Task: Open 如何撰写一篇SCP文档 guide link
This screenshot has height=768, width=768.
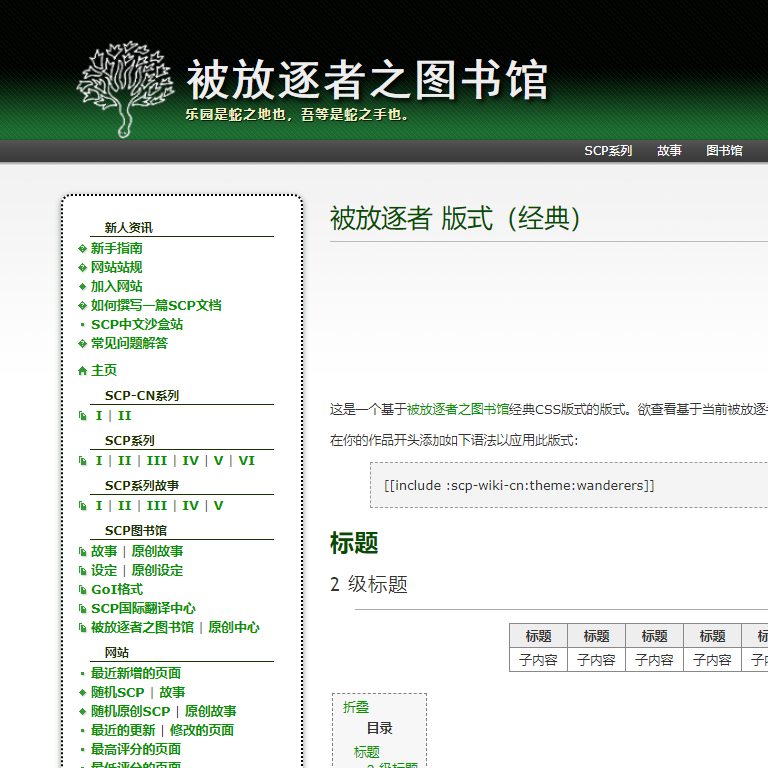Action: coord(156,305)
